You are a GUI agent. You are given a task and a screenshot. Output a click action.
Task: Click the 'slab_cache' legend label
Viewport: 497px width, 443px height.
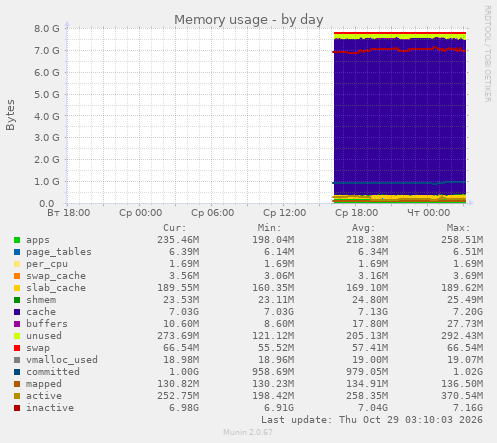pos(56,288)
